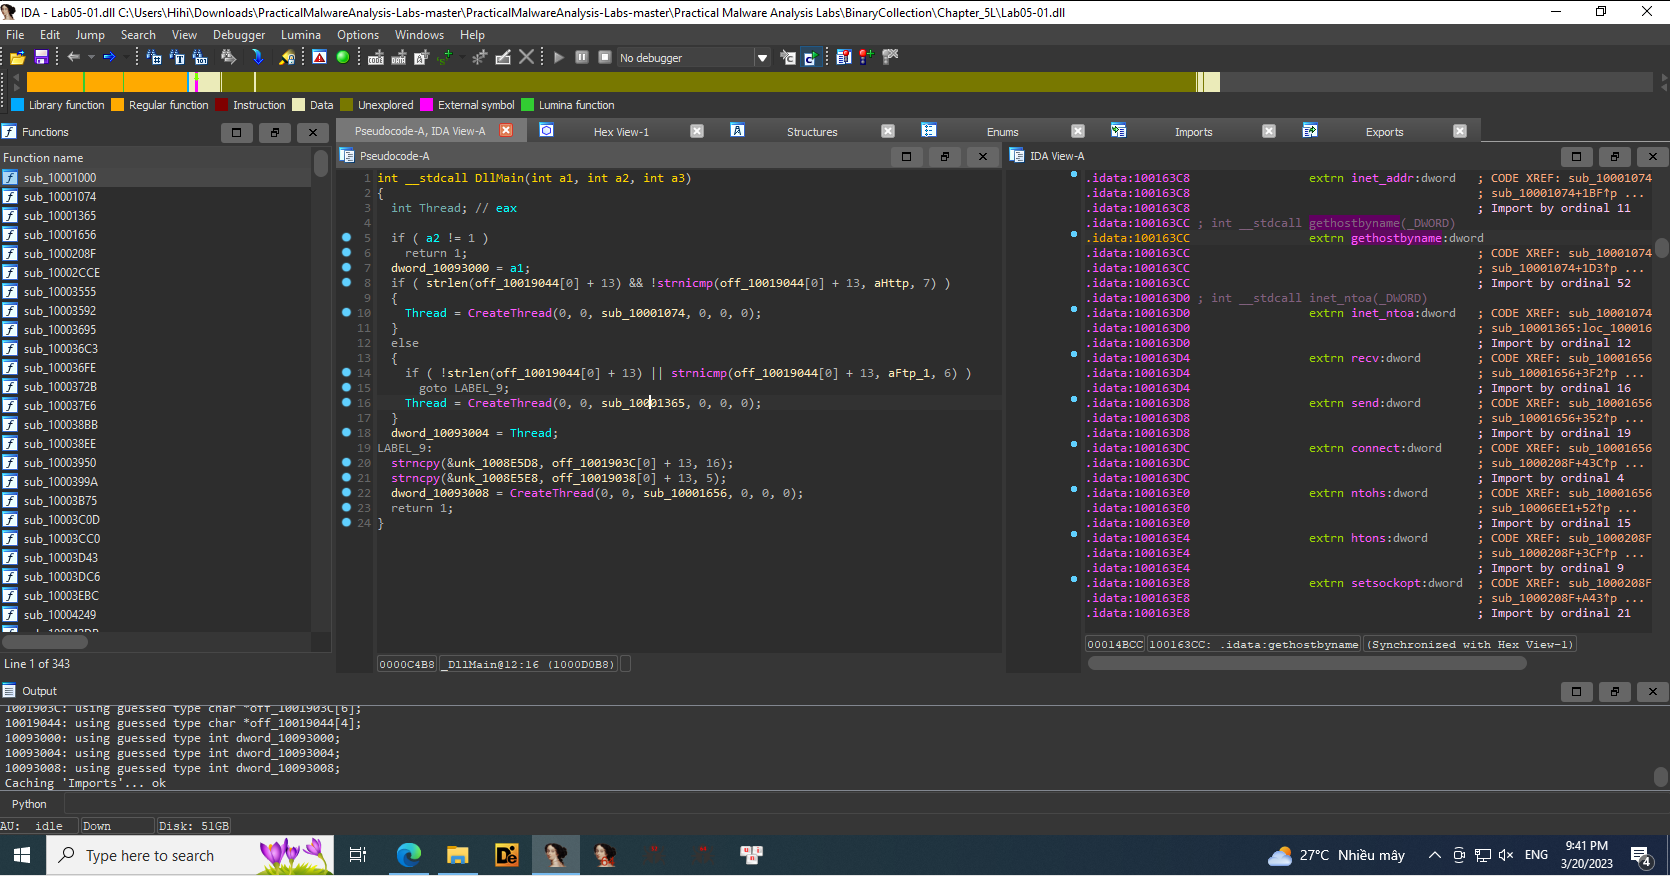Viewport: 1670px width, 876px height.
Task: Click the red warning triangle toolbar icon
Action: 319,58
